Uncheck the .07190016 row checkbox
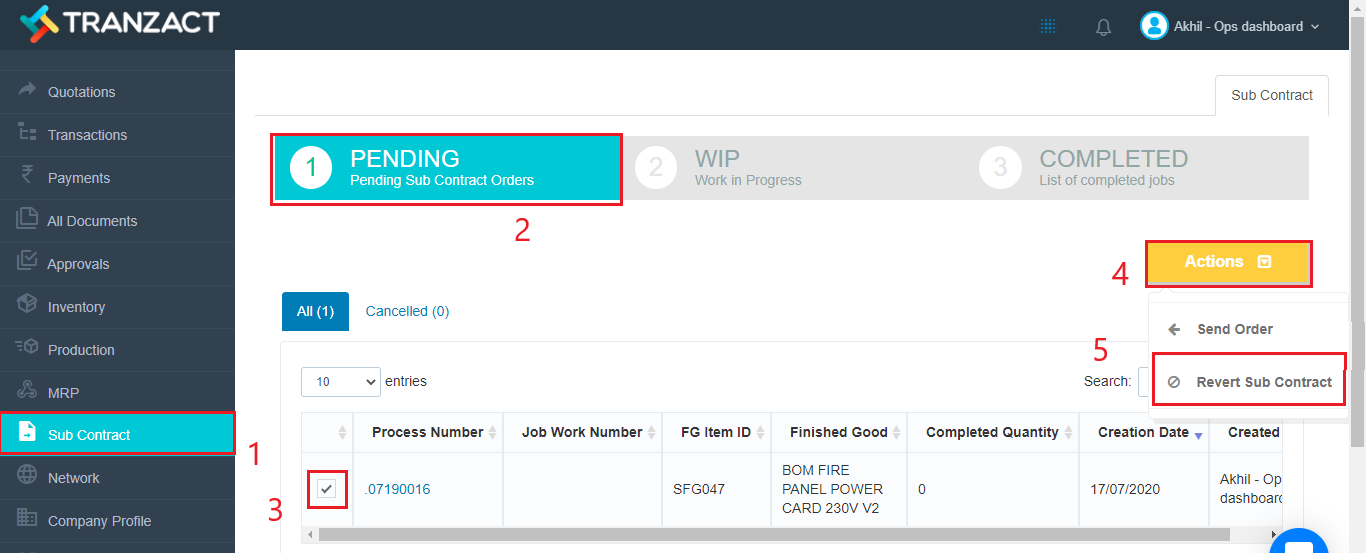Image resolution: width=1366 pixels, height=553 pixels. coord(327,488)
